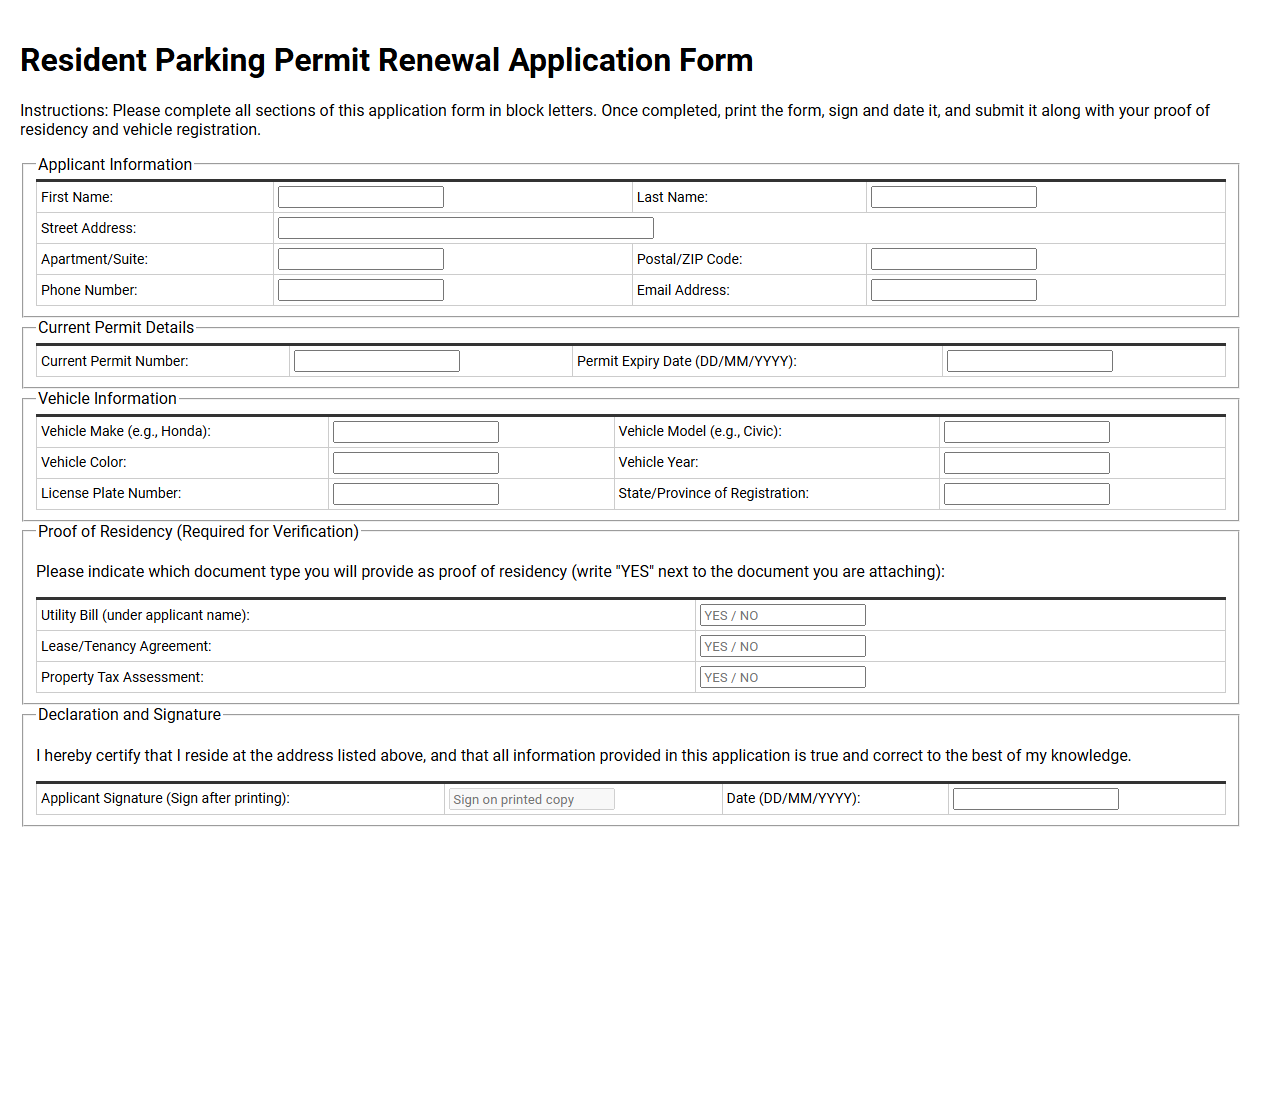Click the Email Address input field
The height and width of the screenshot is (1120, 1262).
(x=954, y=290)
